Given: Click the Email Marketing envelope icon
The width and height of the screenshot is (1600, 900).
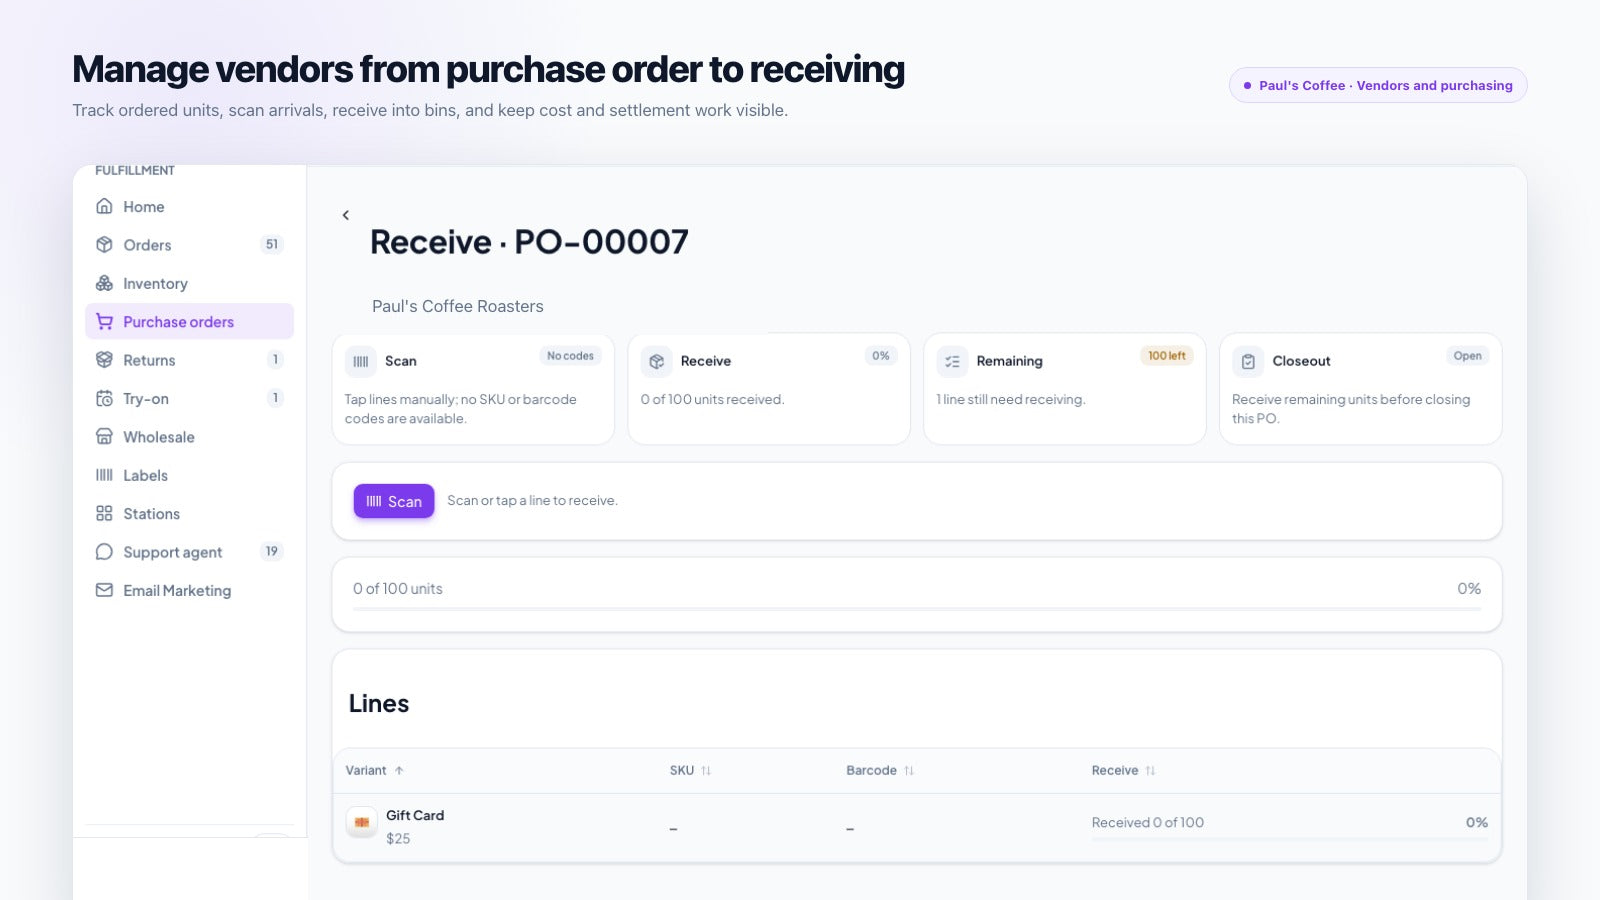Looking at the screenshot, I should click(x=104, y=590).
